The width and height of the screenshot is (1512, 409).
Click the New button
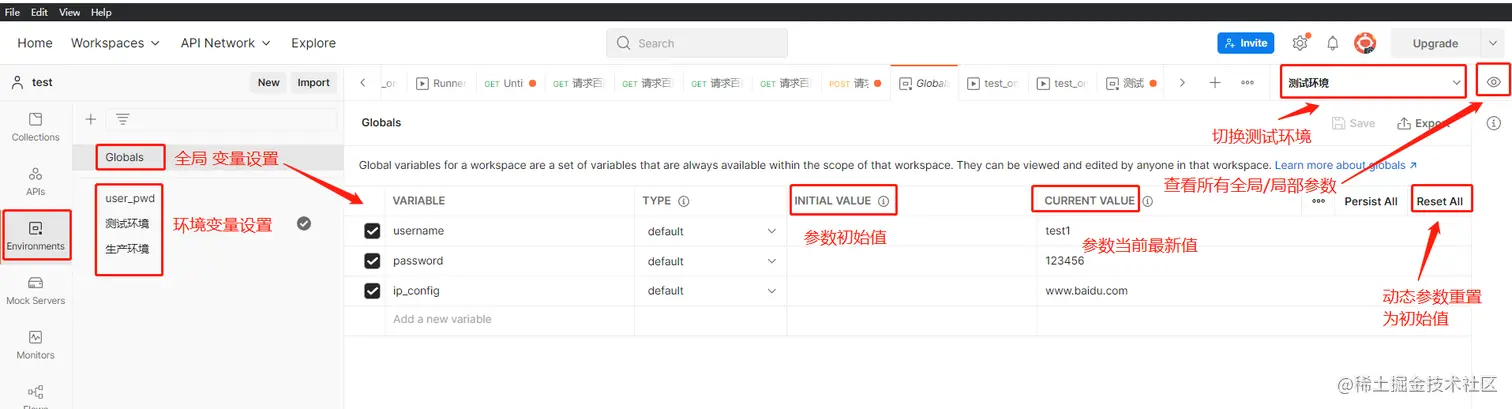[268, 82]
